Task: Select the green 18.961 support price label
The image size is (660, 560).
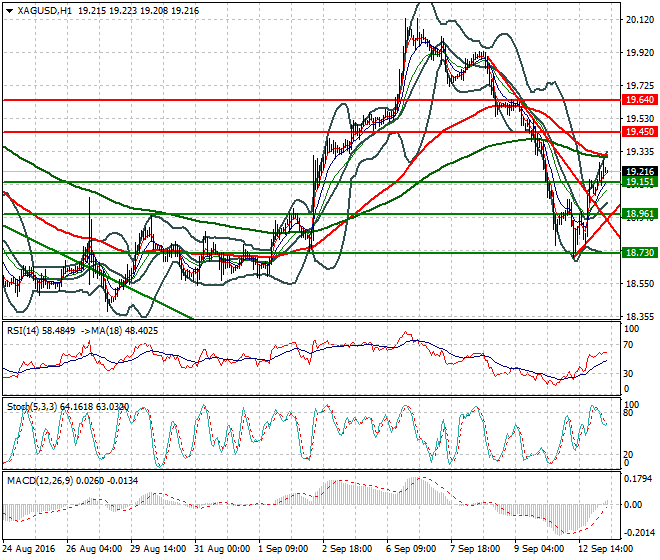Action: coord(640,214)
